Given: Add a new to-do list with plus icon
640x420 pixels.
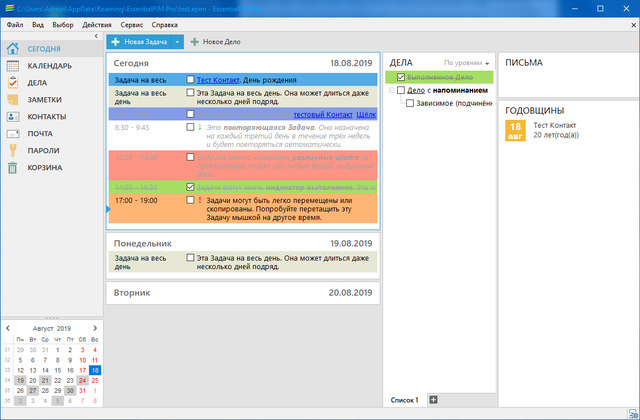Looking at the screenshot, I should click(433, 400).
